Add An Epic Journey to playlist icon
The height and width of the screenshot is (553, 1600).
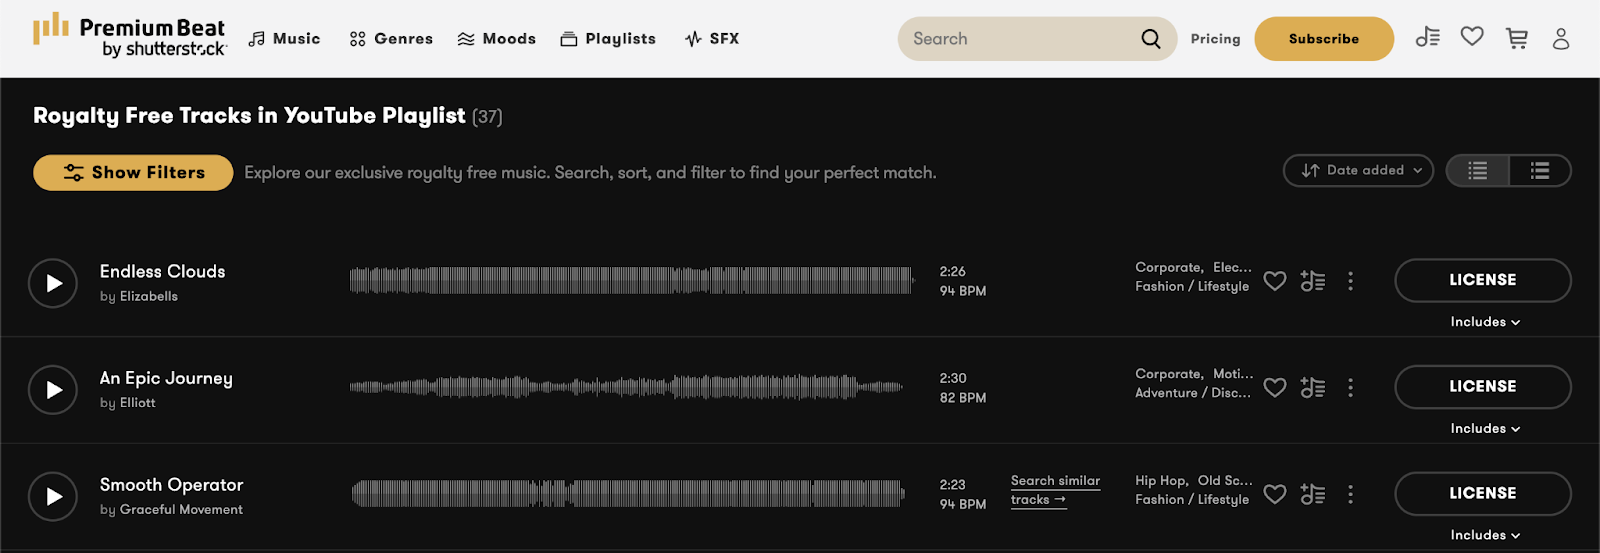(1313, 387)
